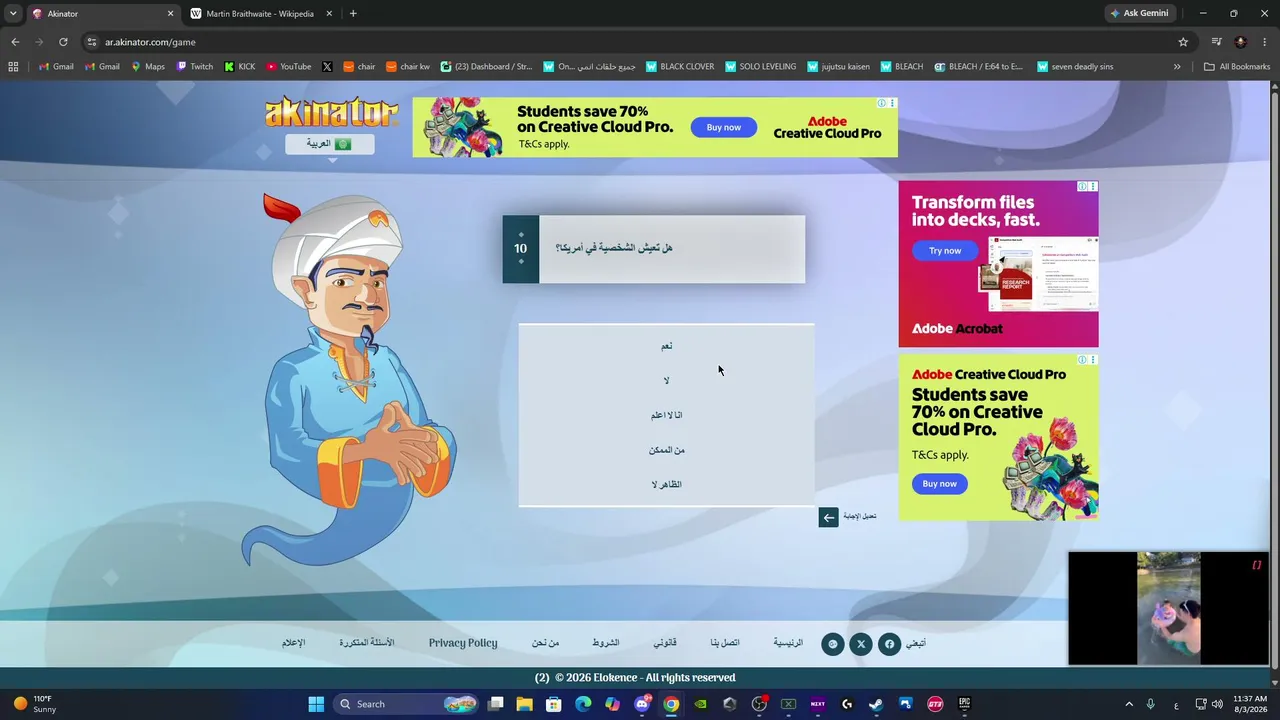This screenshot has width=1280, height=720.
Task: Open File Explorer from the taskbar
Action: coord(524,704)
